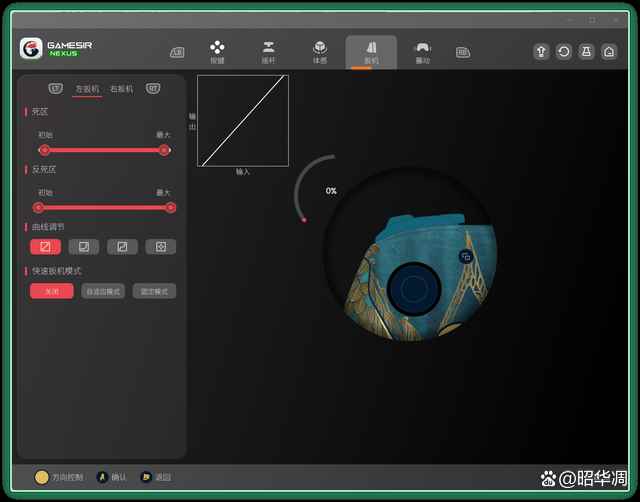The width and height of the screenshot is (640, 502).
Task: Choose 固定模式 quick trigger mode
Action: click(154, 291)
